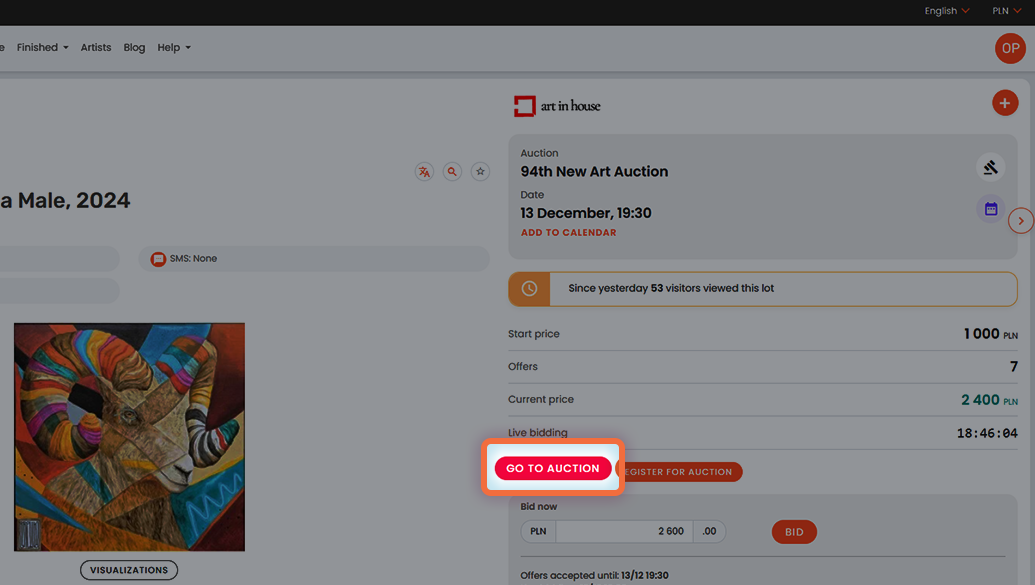1035x585 pixels.
Task: Click the magnifier search icon
Action: coord(452,172)
